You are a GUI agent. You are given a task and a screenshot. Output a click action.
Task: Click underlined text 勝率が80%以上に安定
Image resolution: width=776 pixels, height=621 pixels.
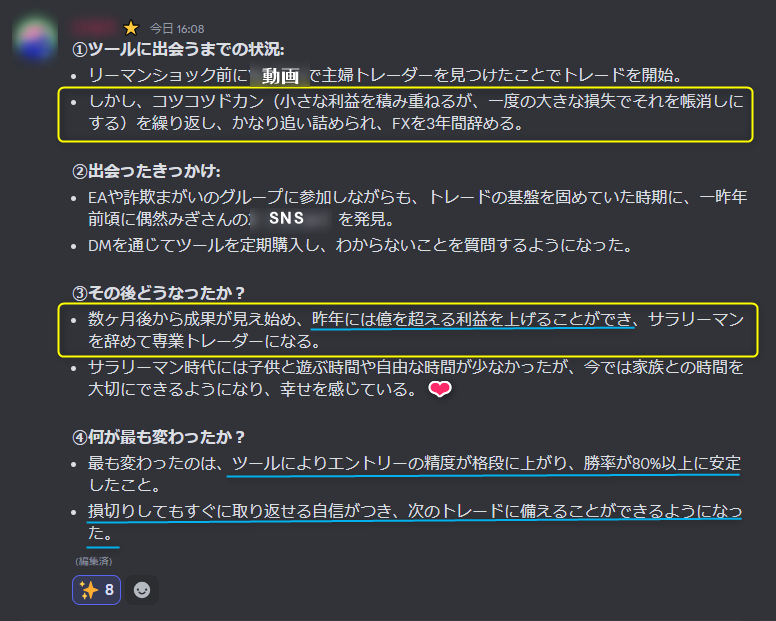[662, 463]
